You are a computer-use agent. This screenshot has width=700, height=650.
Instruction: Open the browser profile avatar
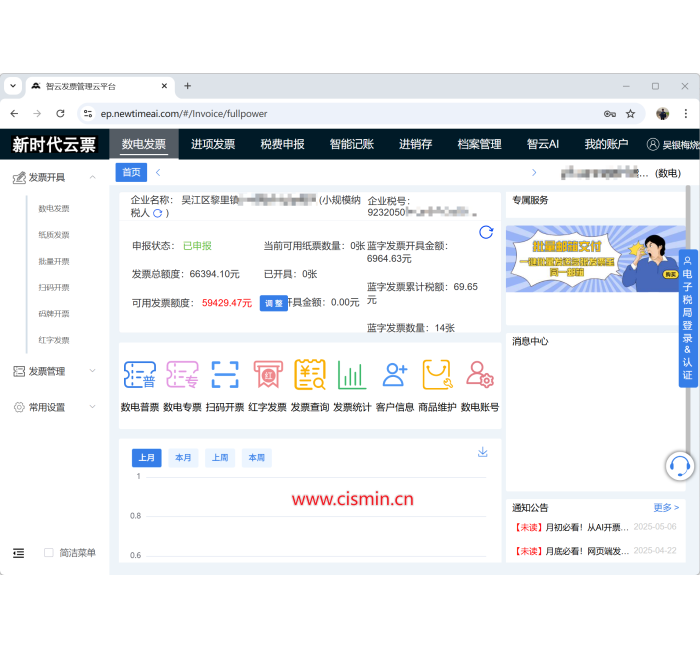click(662, 114)
